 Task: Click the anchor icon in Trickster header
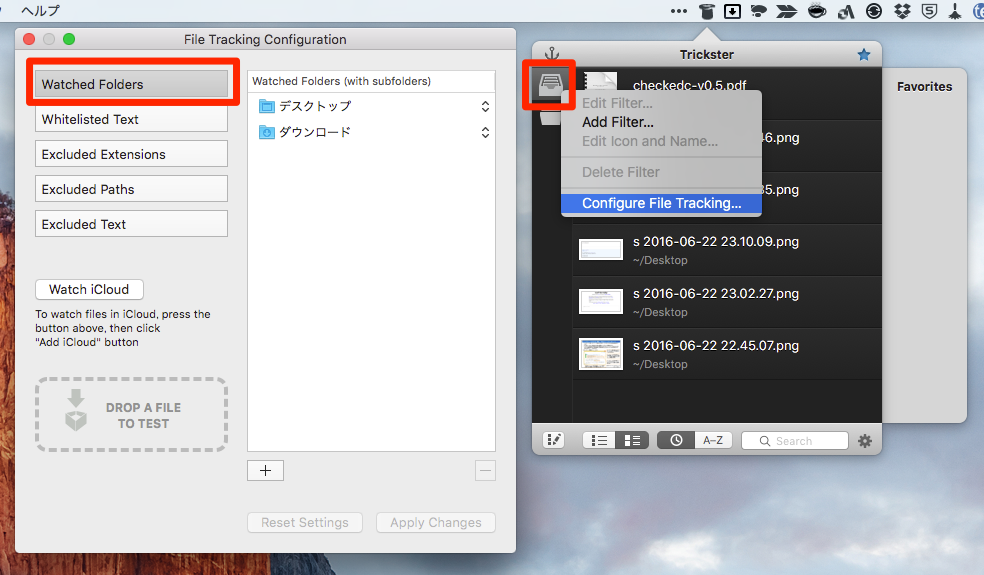point(552,53)
